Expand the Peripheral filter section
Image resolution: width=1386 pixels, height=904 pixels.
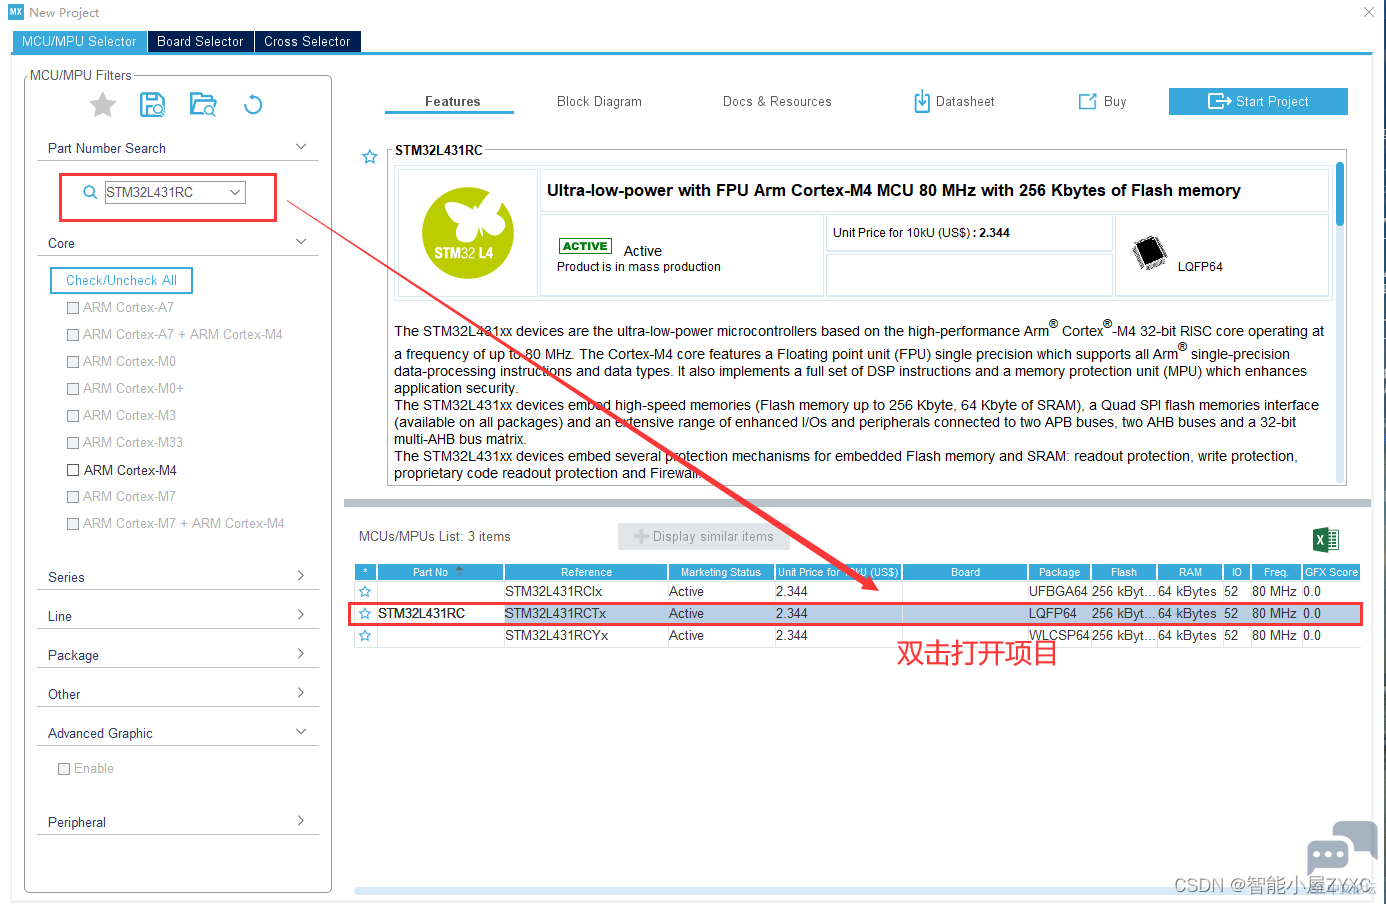pos(300,821)
